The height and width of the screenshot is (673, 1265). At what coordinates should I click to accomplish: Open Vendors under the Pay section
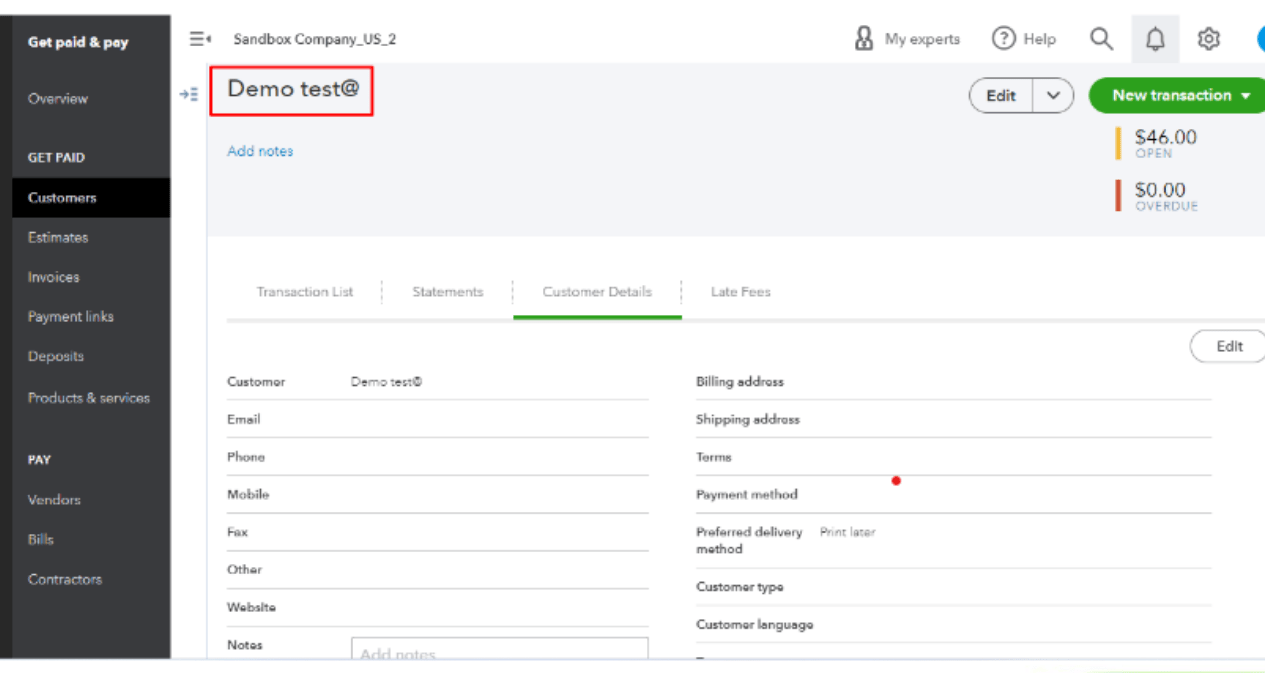tap(54, 500)
